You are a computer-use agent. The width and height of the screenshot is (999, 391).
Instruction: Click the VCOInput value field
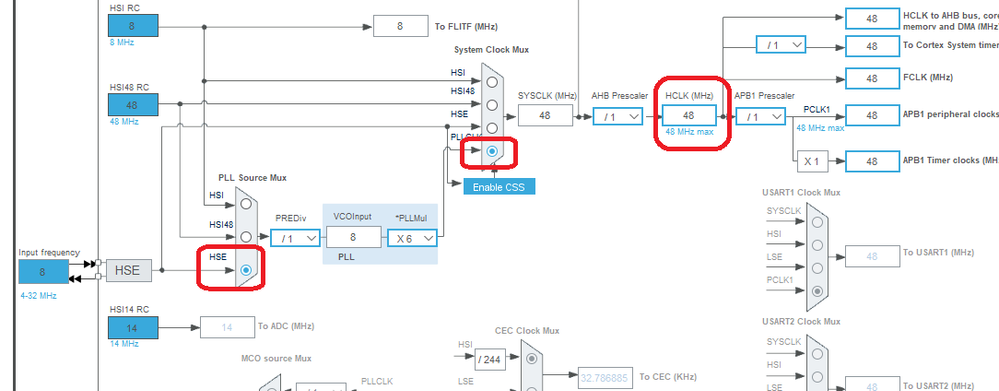point(354,238)
